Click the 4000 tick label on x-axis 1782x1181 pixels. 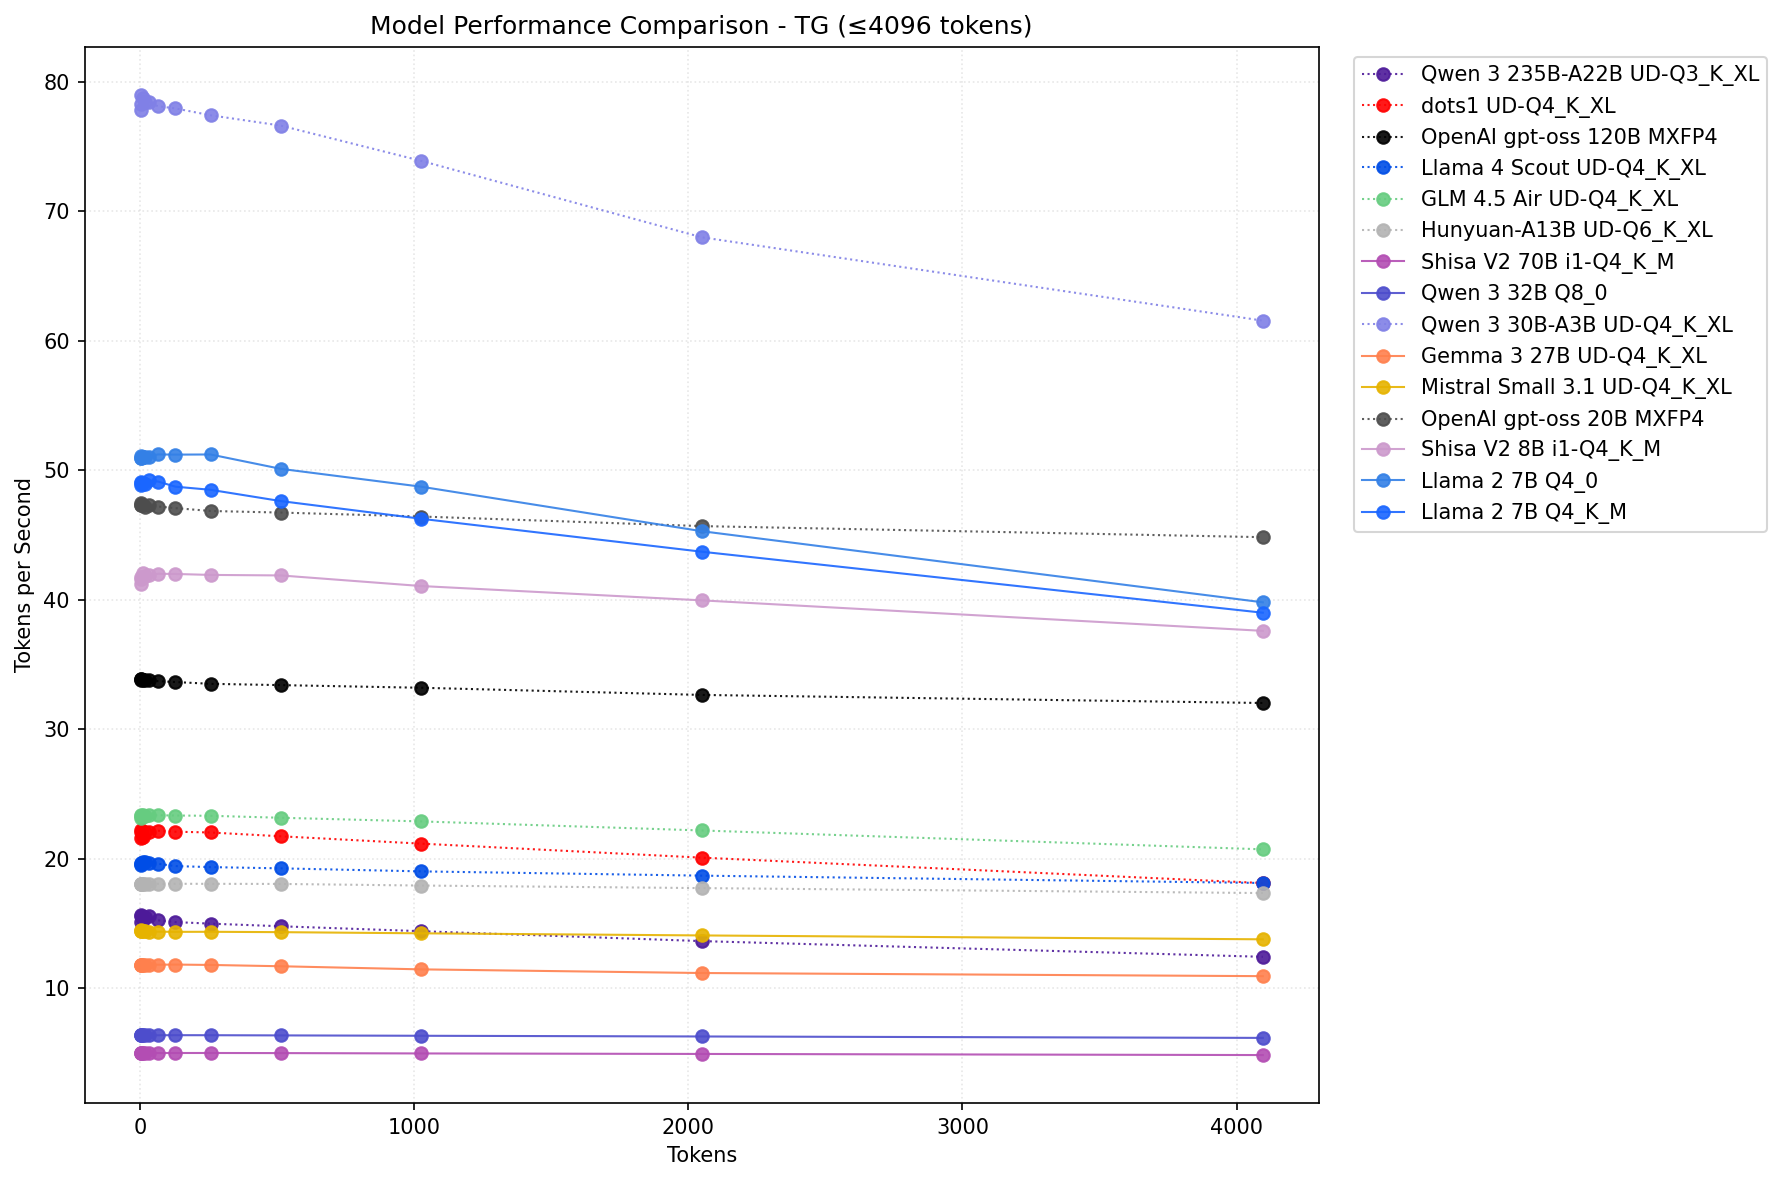click(1236, 1127)
